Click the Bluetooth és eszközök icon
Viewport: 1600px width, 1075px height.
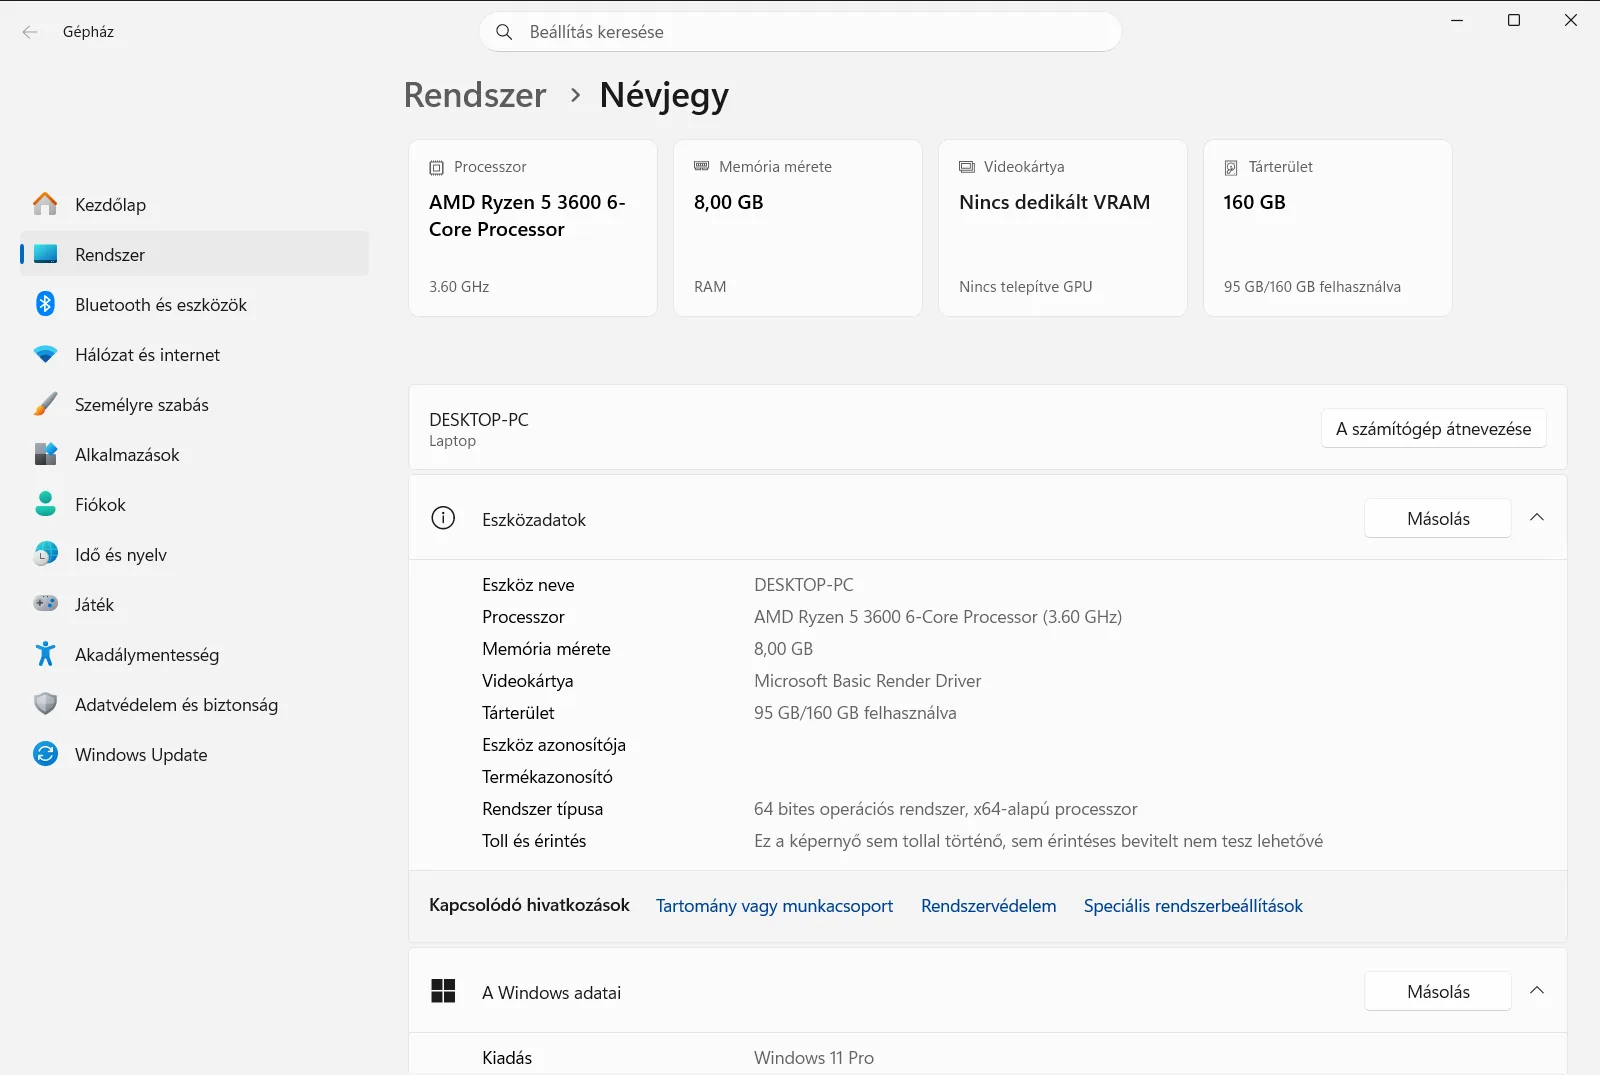point(45,304)
